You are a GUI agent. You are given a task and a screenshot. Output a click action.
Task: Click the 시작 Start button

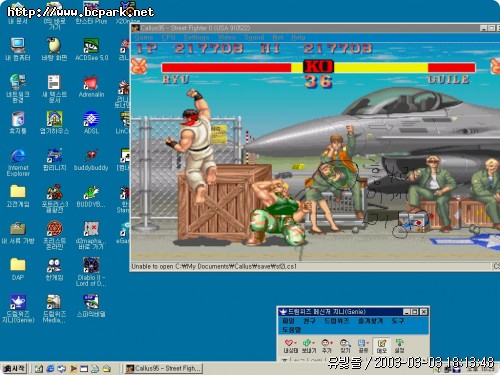point(14,368)
